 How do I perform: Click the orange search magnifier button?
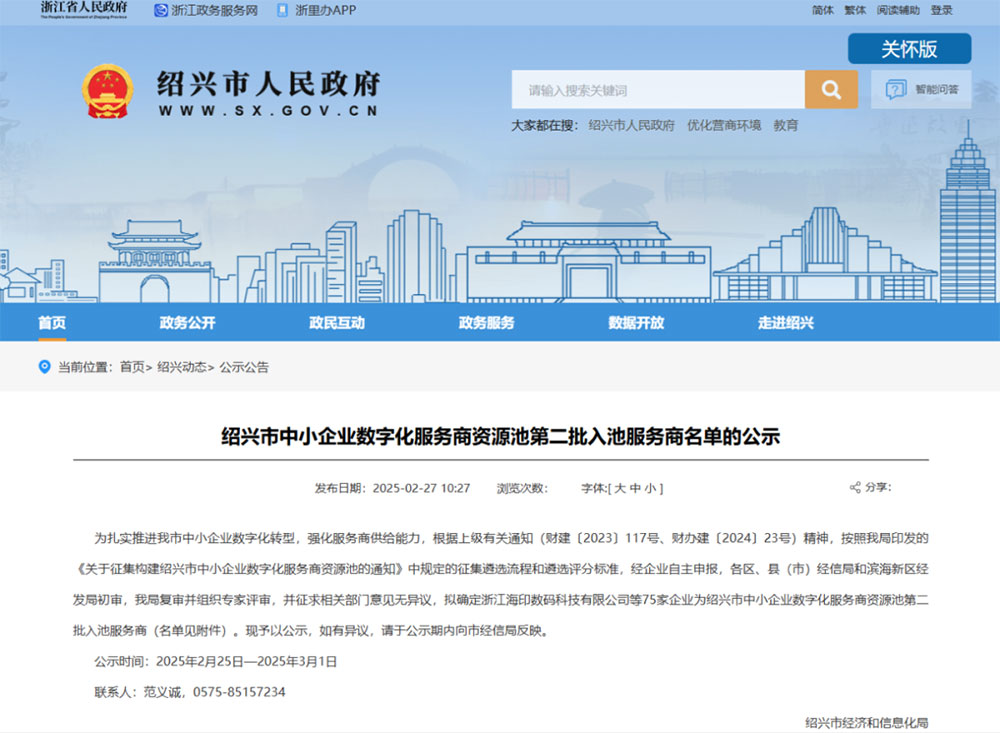831,90
